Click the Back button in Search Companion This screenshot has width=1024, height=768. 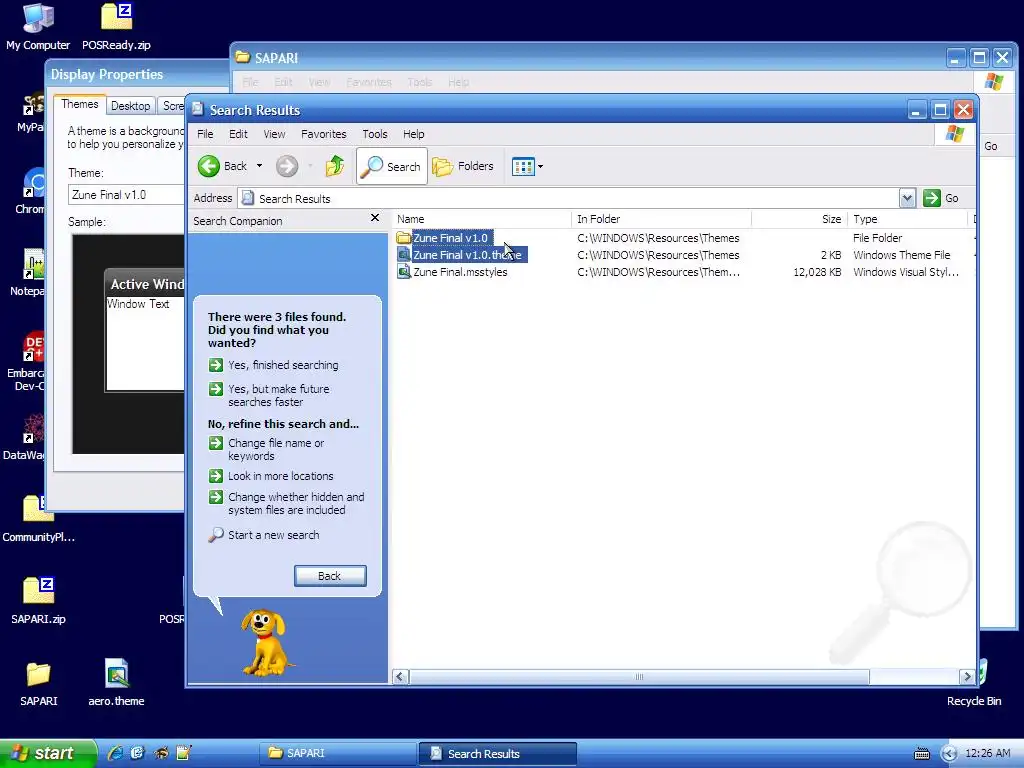(330, 576)
